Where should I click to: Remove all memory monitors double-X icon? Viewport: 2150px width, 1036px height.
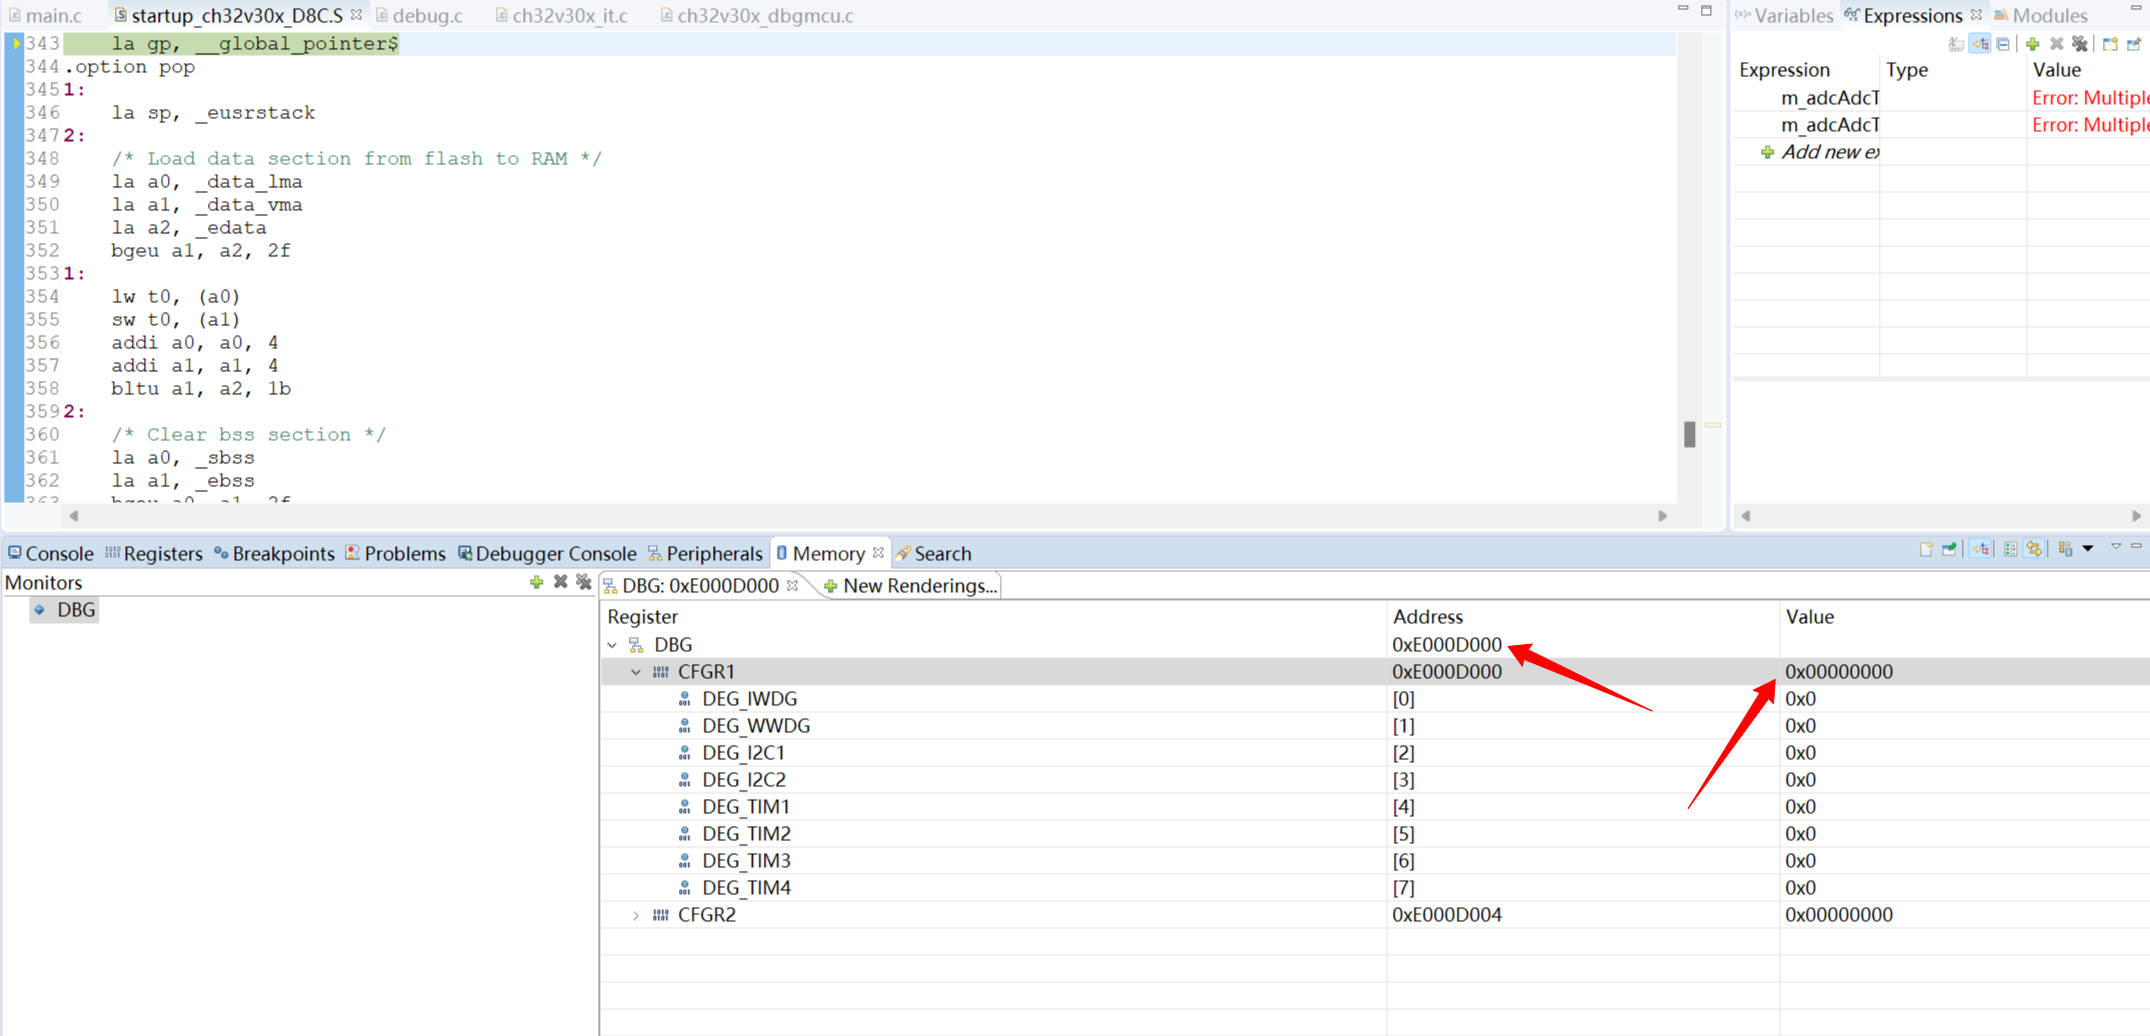pos(584,582)
